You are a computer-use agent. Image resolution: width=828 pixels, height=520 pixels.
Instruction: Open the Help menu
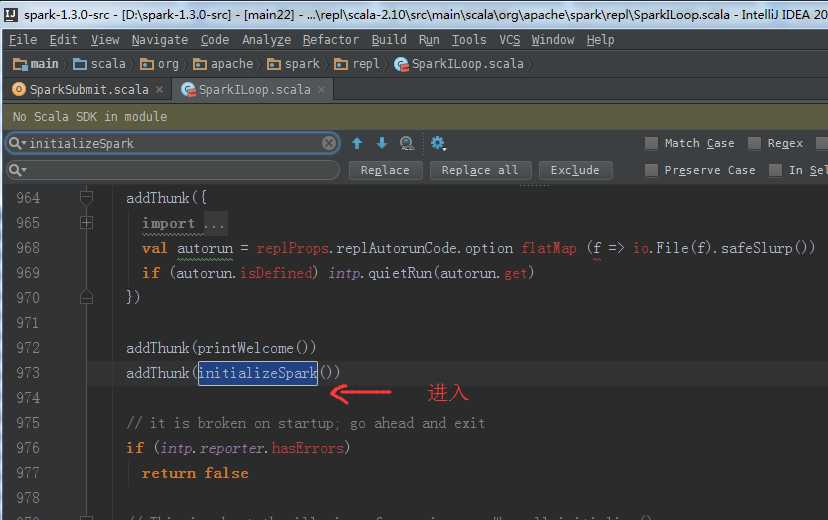600,40
